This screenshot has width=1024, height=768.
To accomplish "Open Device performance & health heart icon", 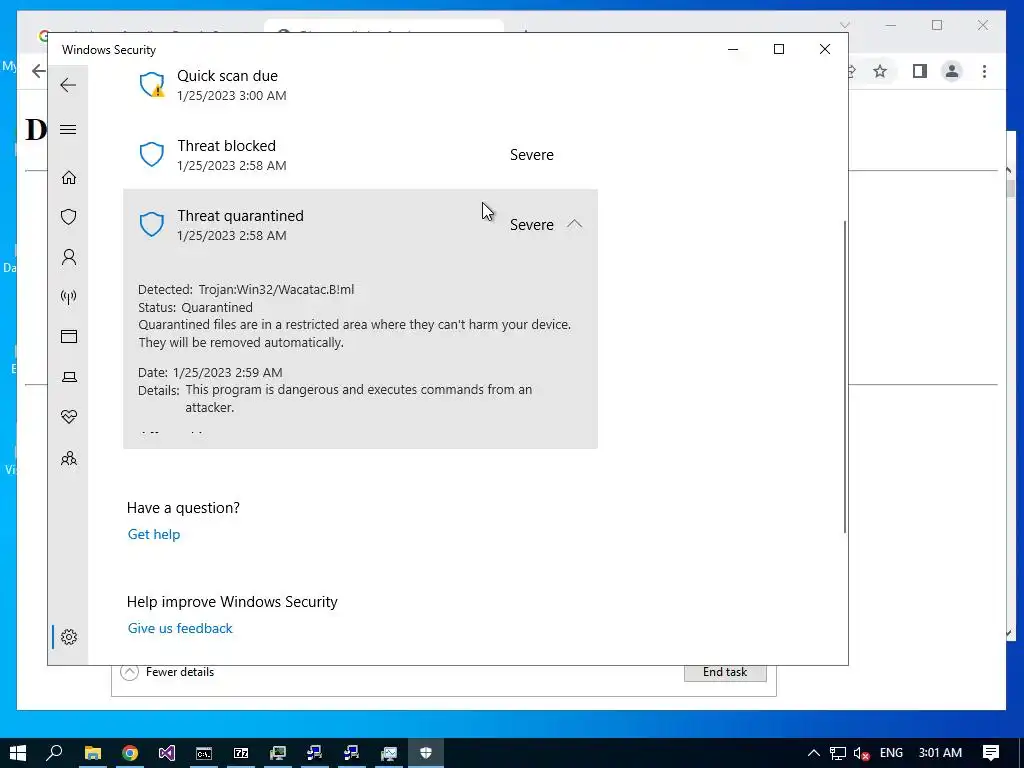I will [x=69, y=417].
